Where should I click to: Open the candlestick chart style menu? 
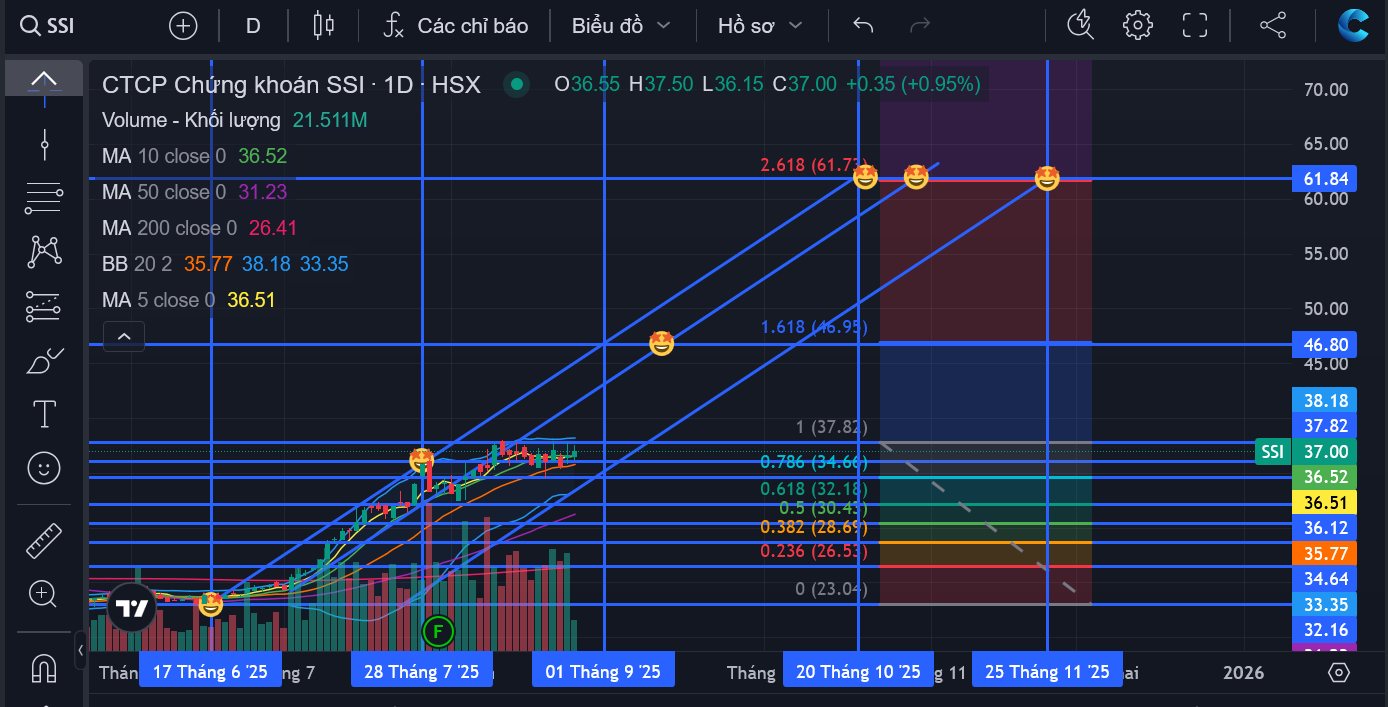[323, 26]
